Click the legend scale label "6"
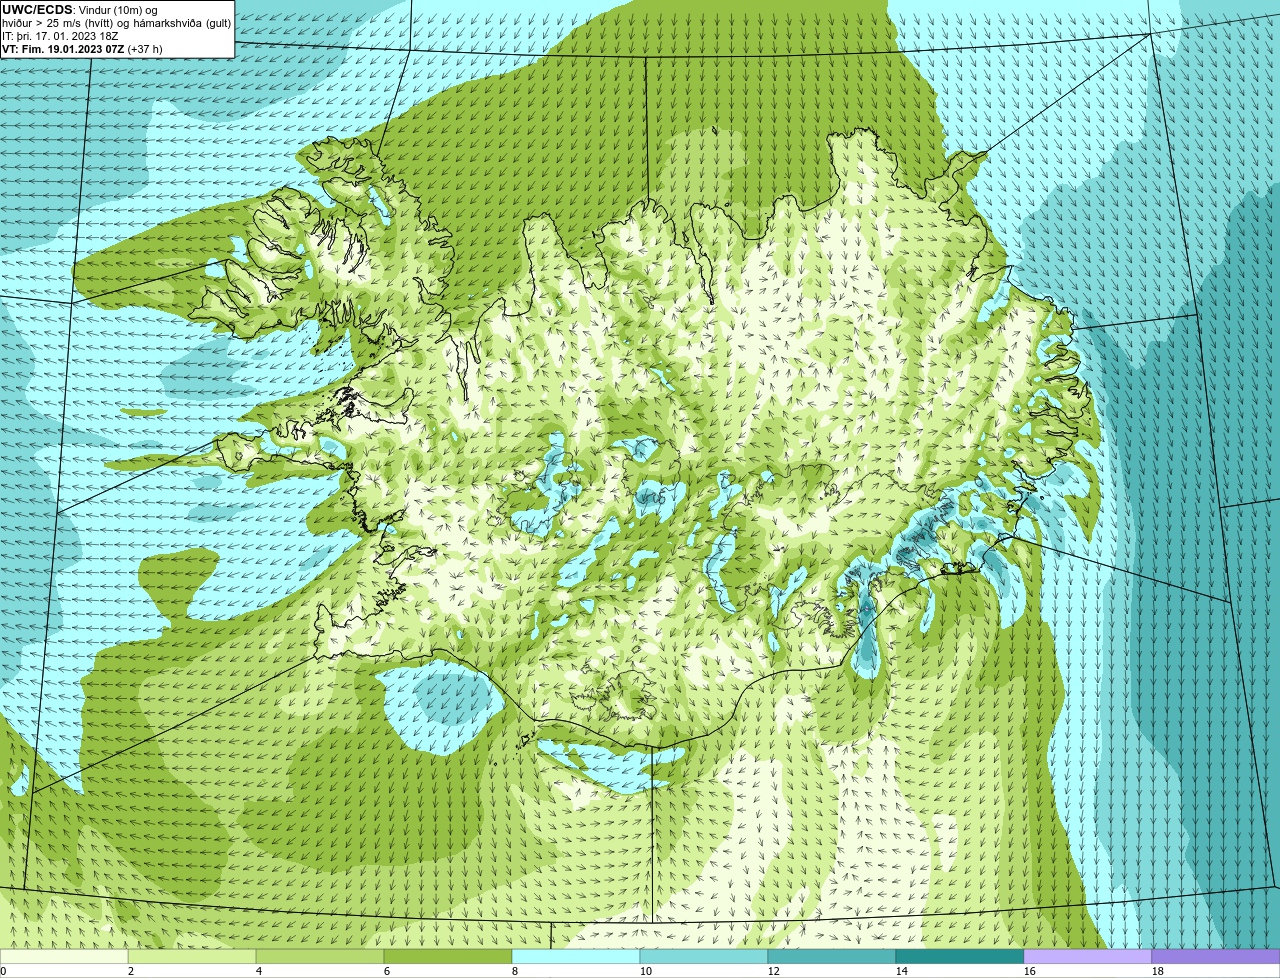 [387, 971]
